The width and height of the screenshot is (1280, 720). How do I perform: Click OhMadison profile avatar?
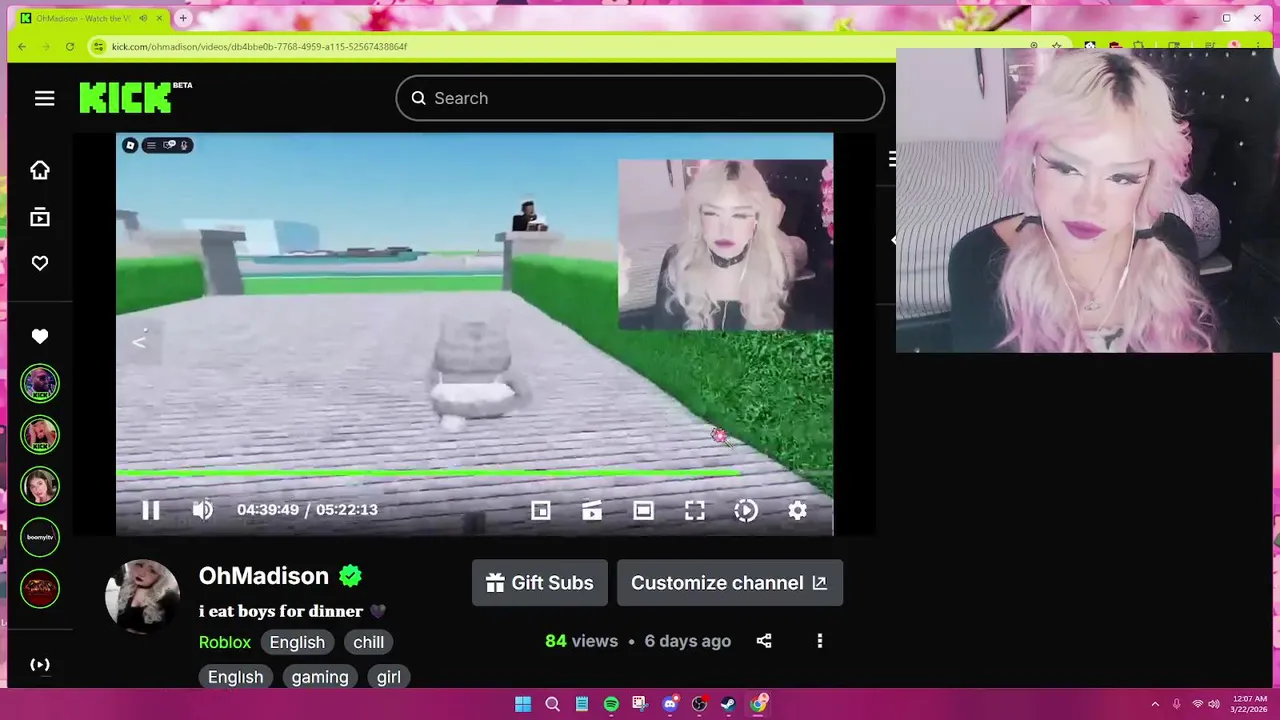pyautogui.click(x=142, y=596)
